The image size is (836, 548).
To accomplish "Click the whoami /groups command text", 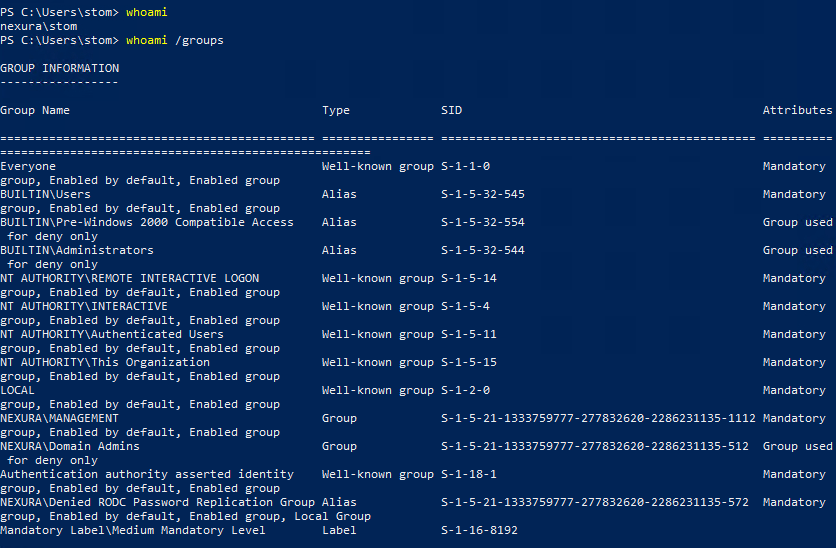I will pos(175,40).
